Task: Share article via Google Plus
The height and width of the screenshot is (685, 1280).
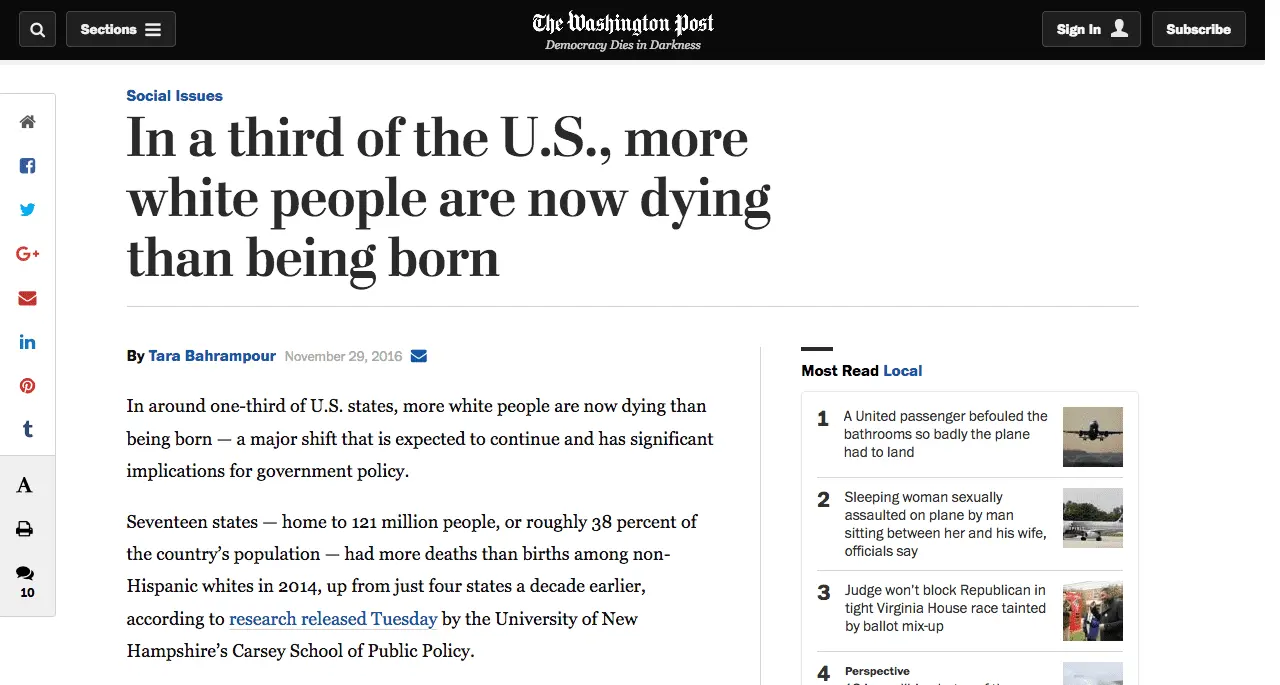Action: (27, 254)
